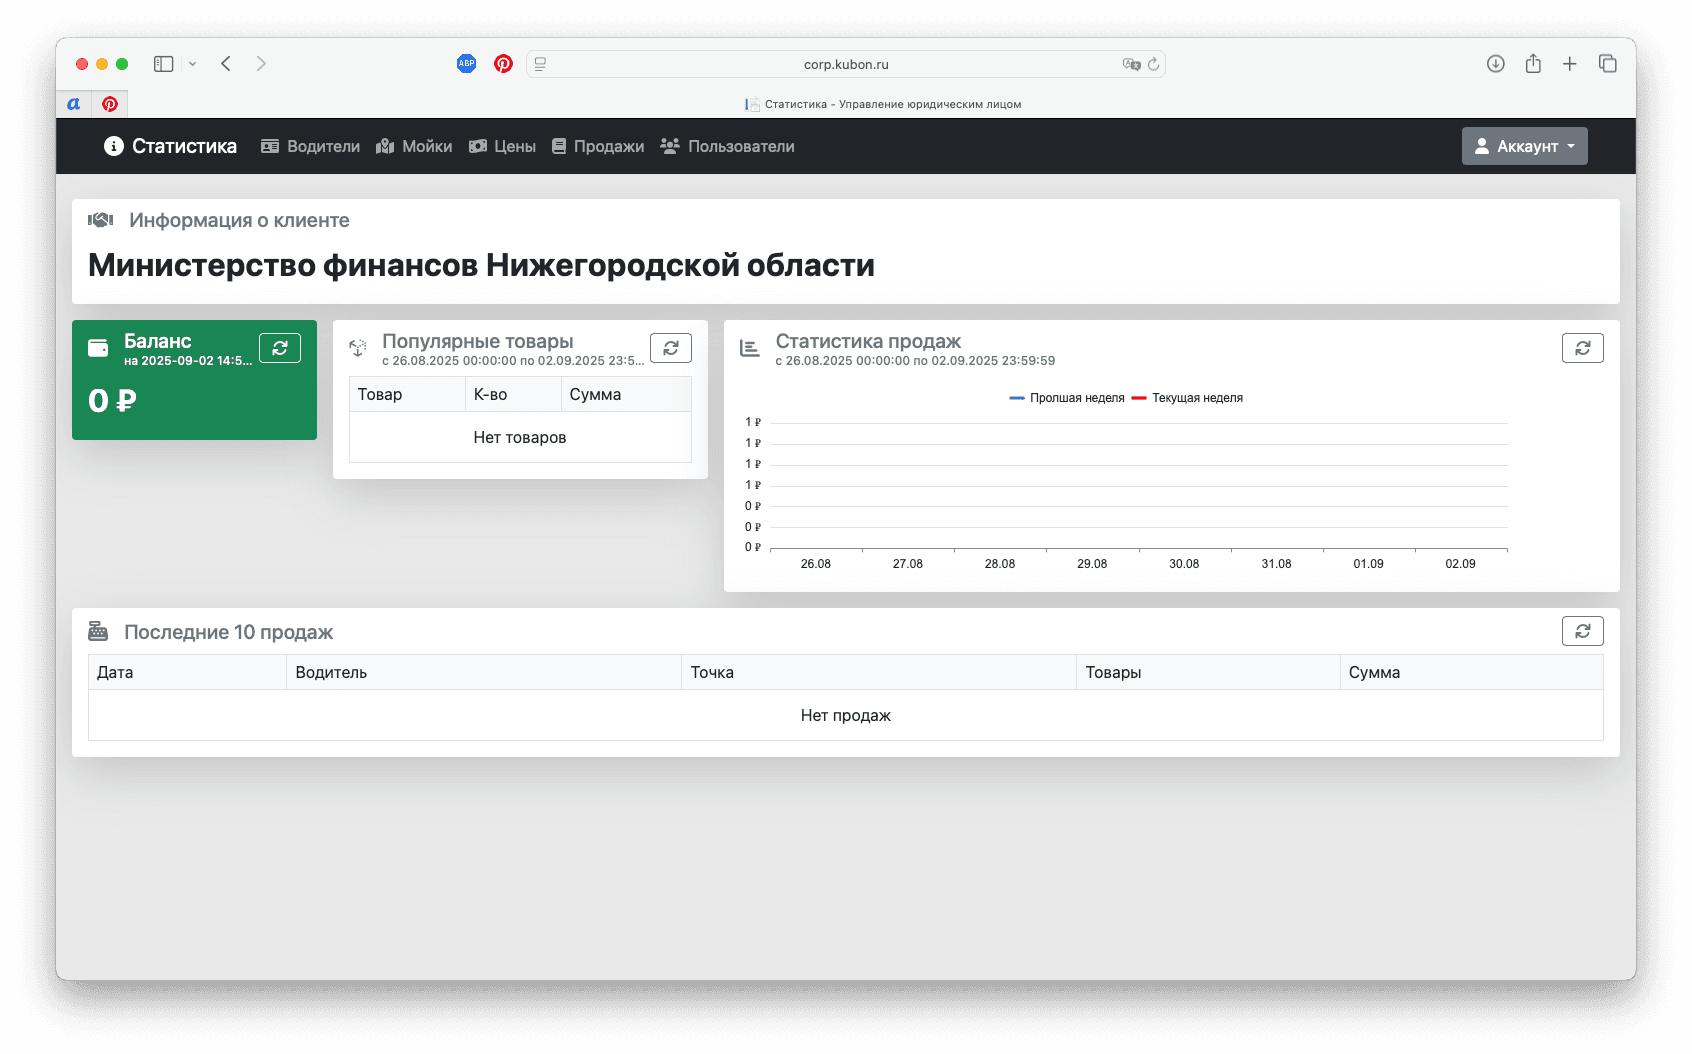Open the Safari downloads icon

[1495, 64]
